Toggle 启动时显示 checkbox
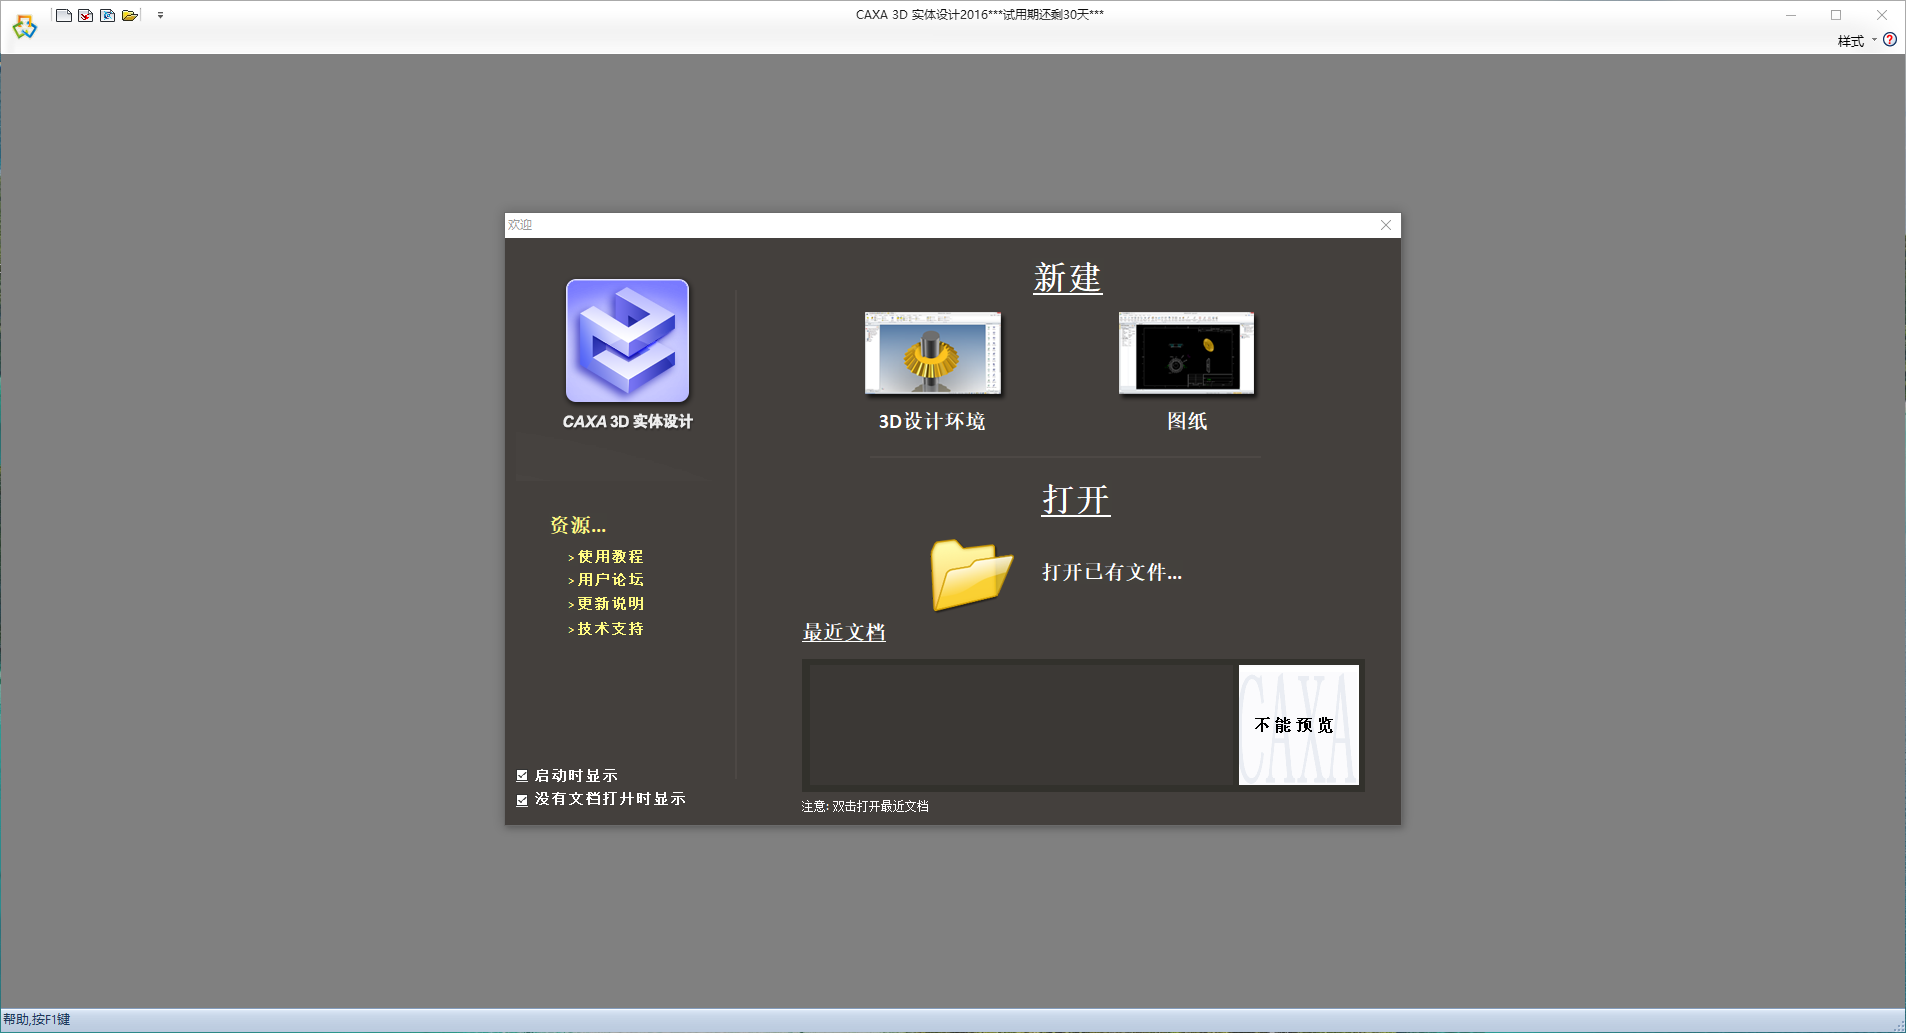Screen dimensions: 1906x1033 (522, 776)
